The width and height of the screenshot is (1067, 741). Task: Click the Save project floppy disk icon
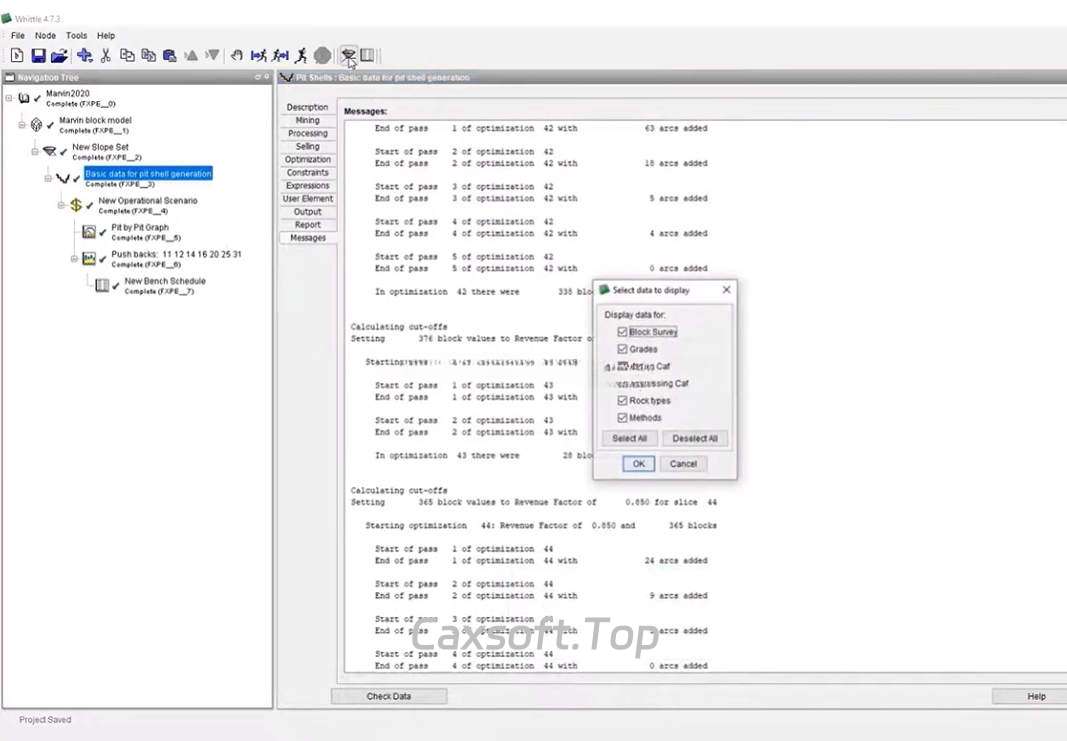38,56
